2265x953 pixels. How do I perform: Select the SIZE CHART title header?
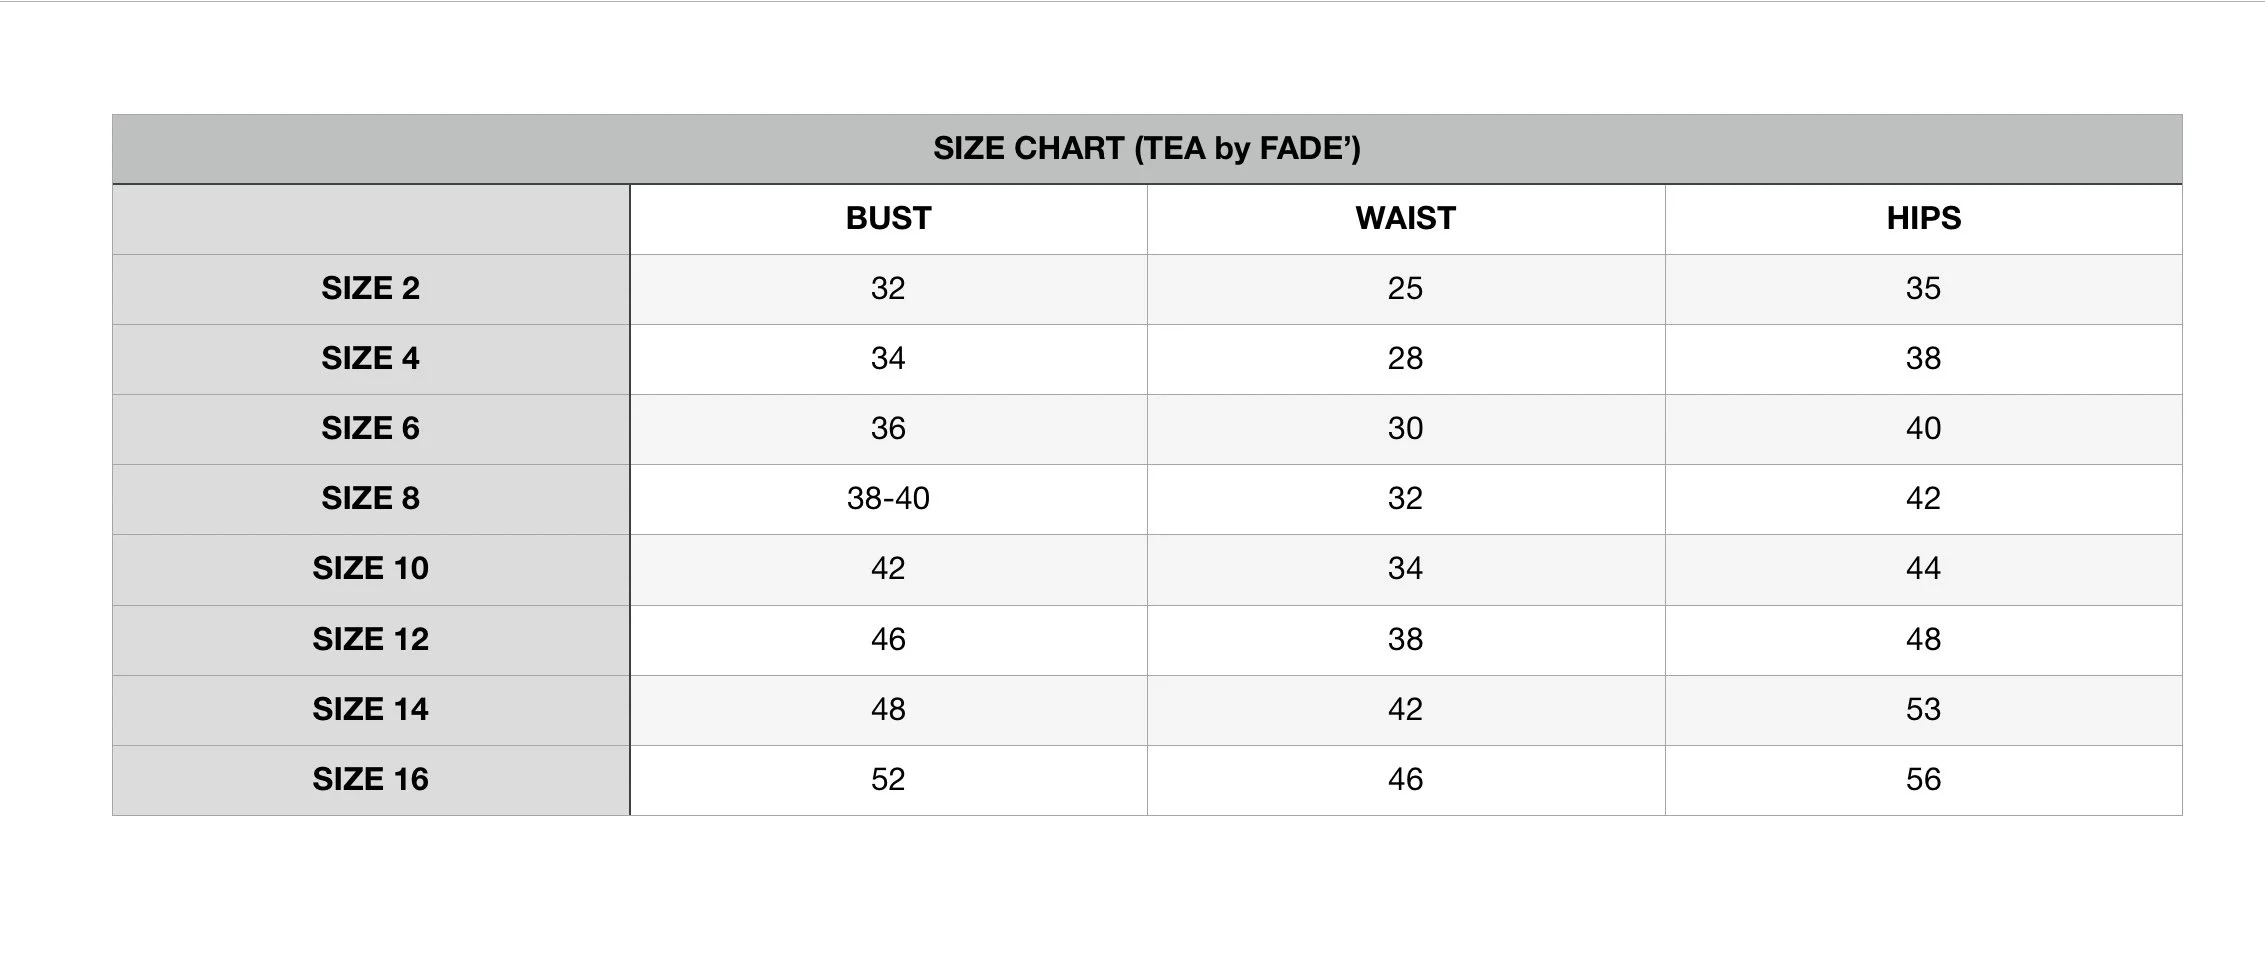[1147, 149]
